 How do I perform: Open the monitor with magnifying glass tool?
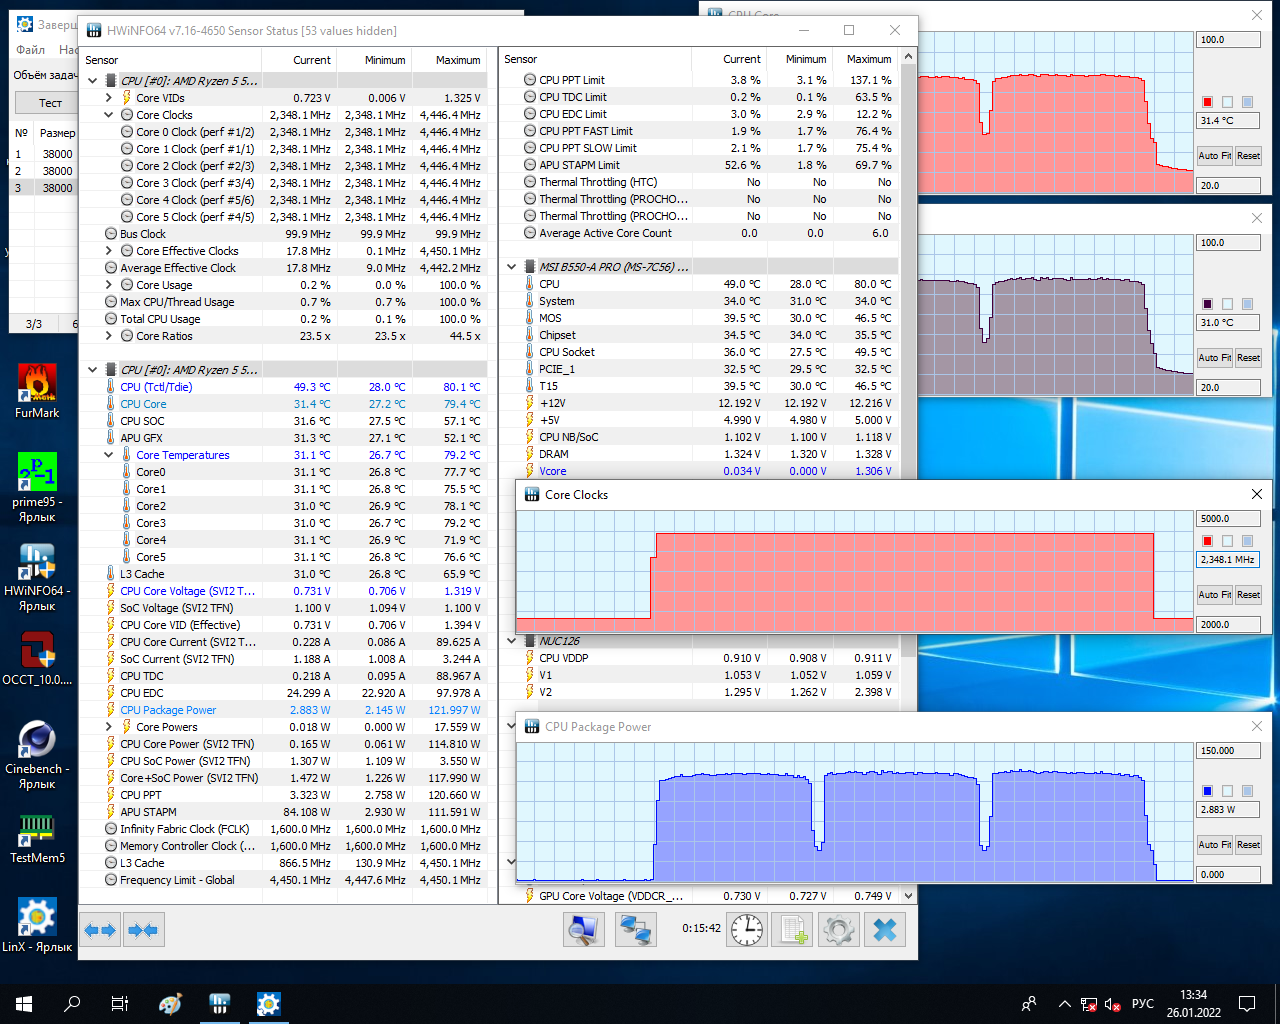click(x=583, y=930)
